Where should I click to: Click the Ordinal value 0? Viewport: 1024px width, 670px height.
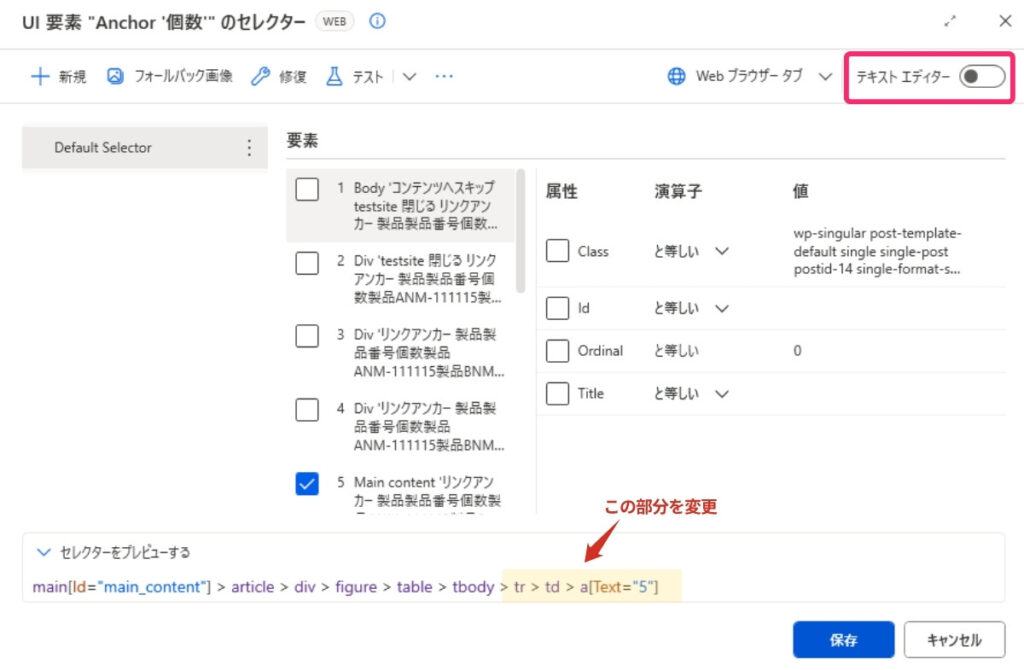(x=797, y=351)
